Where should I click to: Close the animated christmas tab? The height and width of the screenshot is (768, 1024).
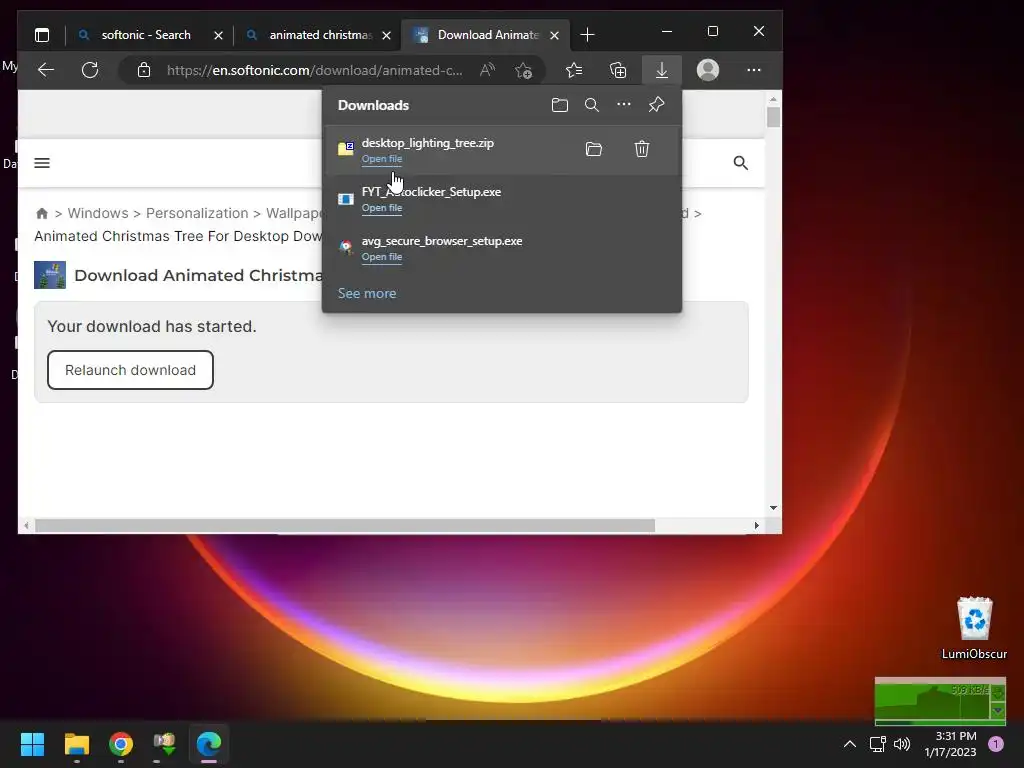click(x=387, y=35)
